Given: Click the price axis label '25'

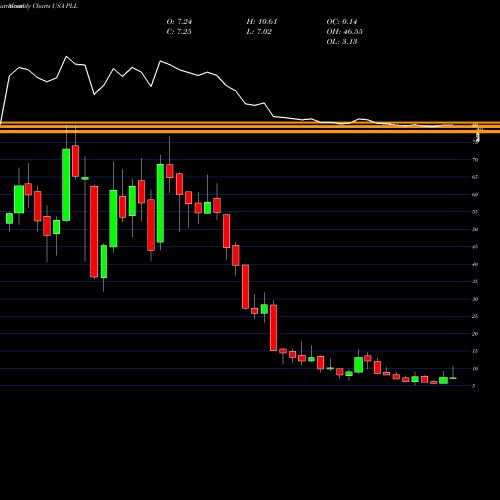Looking at the screenshot, I should coord(475,316).
